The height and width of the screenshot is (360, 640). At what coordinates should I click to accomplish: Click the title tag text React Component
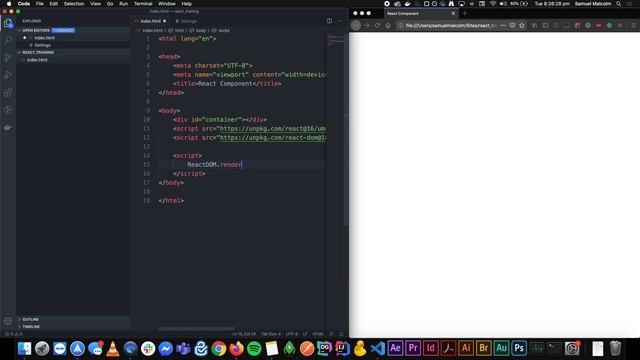pyautogui.click(x=225, y=84)
